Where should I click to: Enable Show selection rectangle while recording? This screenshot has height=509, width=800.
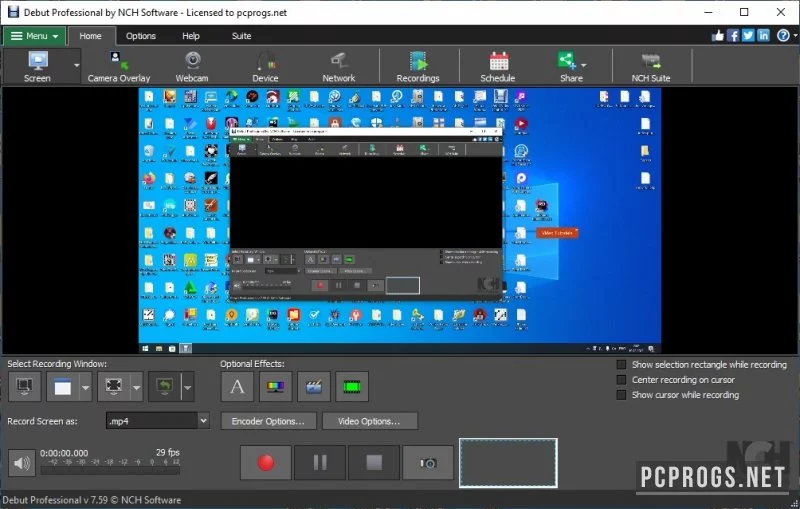(621, 365)
